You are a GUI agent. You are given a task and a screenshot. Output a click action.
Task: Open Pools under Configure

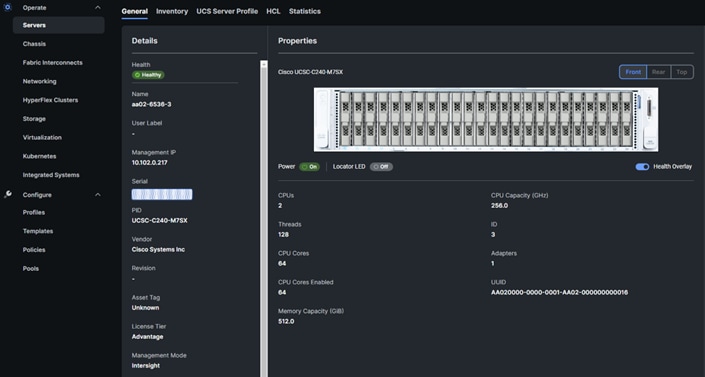[x=31, y=269]
